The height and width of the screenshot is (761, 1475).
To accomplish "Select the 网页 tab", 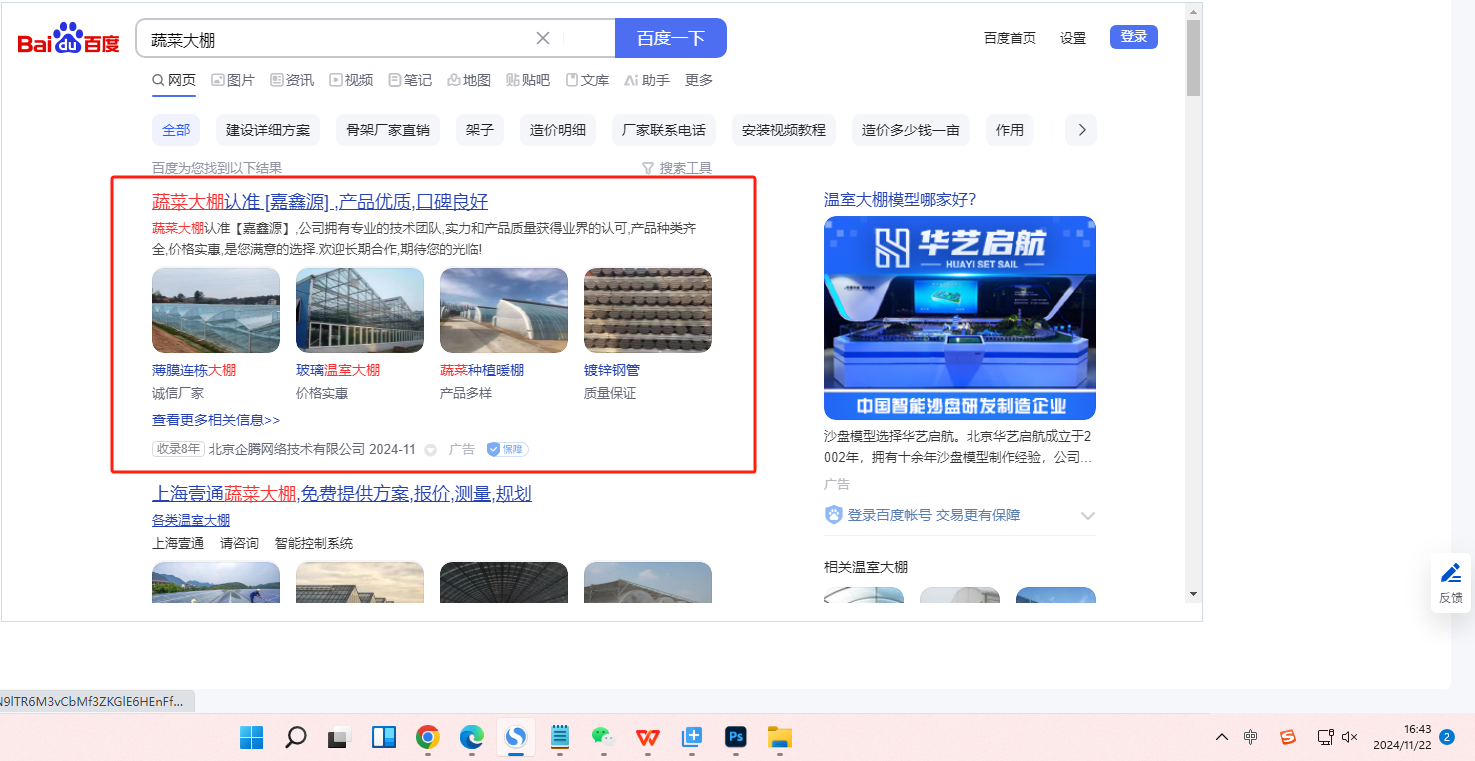I will [x=174, y=80].
